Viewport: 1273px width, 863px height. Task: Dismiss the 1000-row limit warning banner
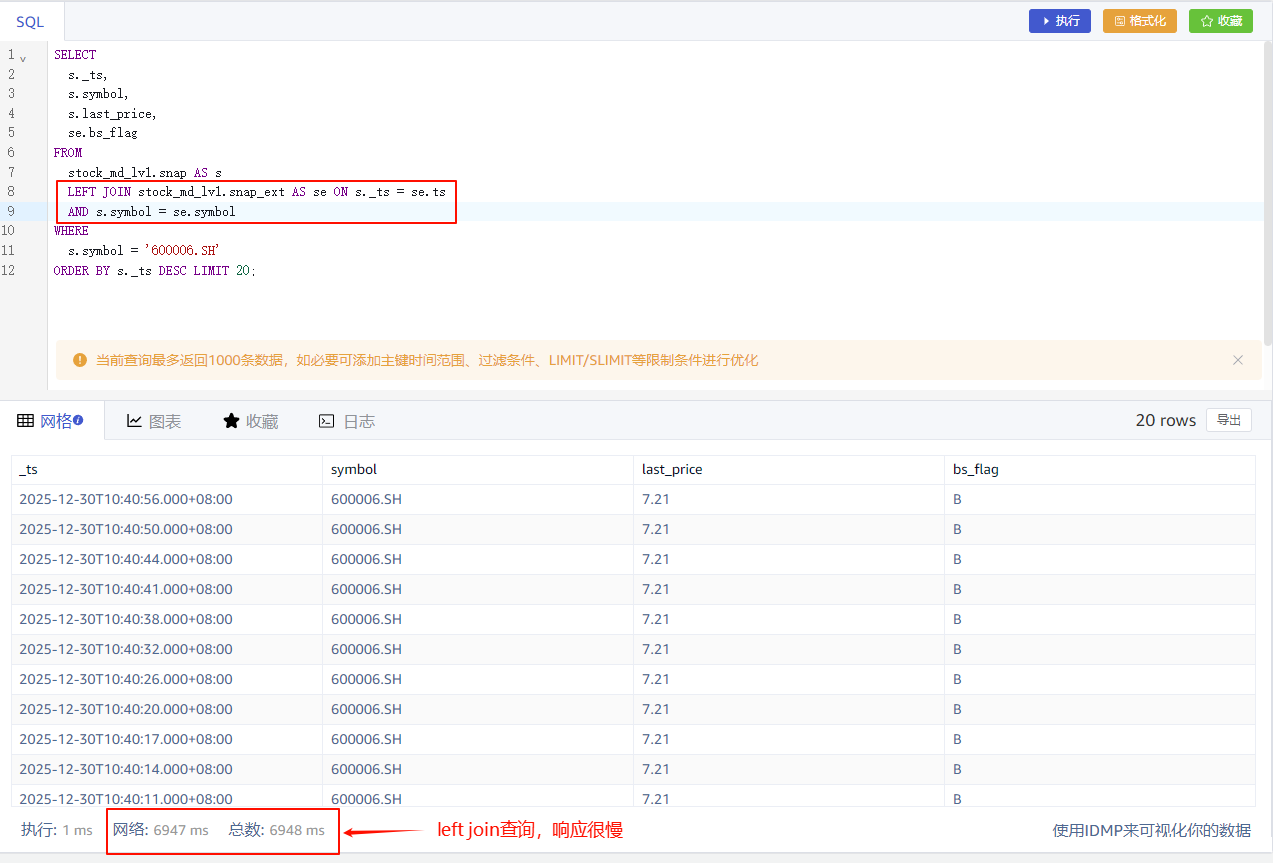pos(1237,360)
